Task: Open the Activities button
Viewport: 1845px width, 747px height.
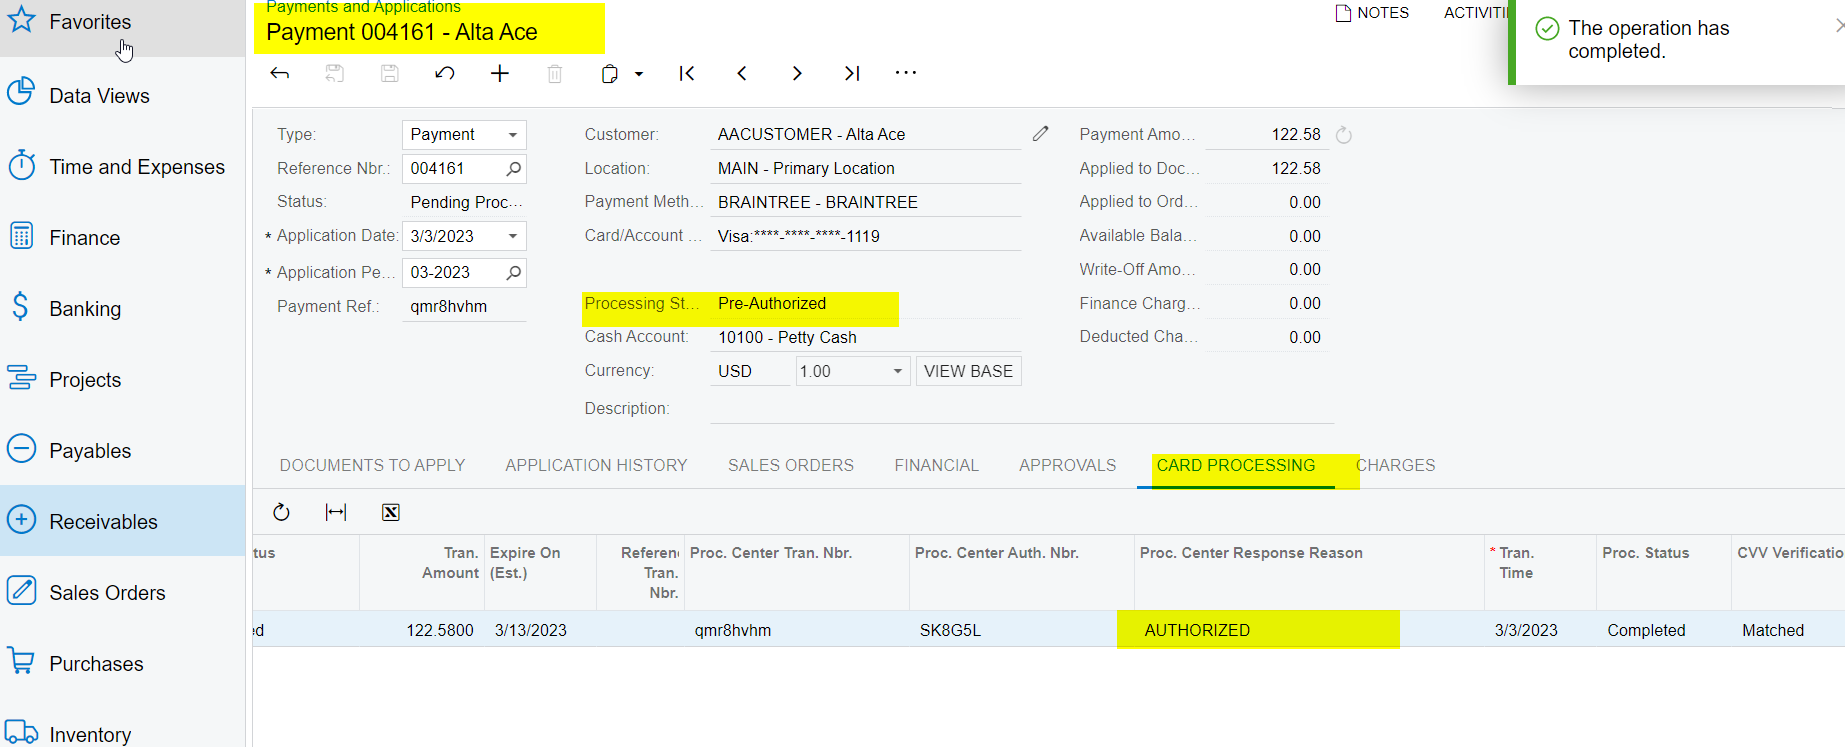Action: point(1476,13)
